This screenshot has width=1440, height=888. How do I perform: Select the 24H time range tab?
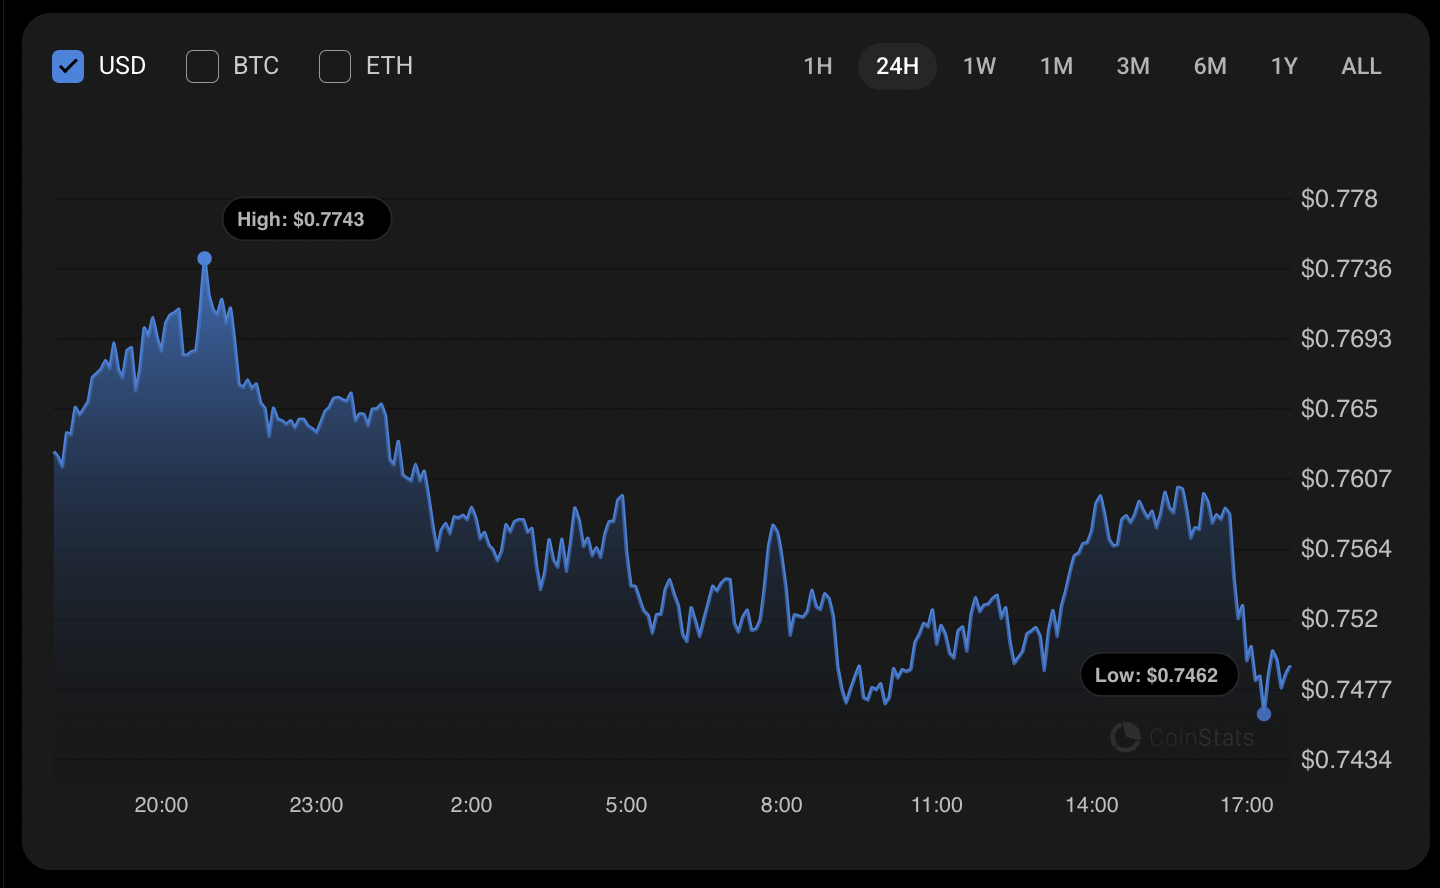click(897, 67)
